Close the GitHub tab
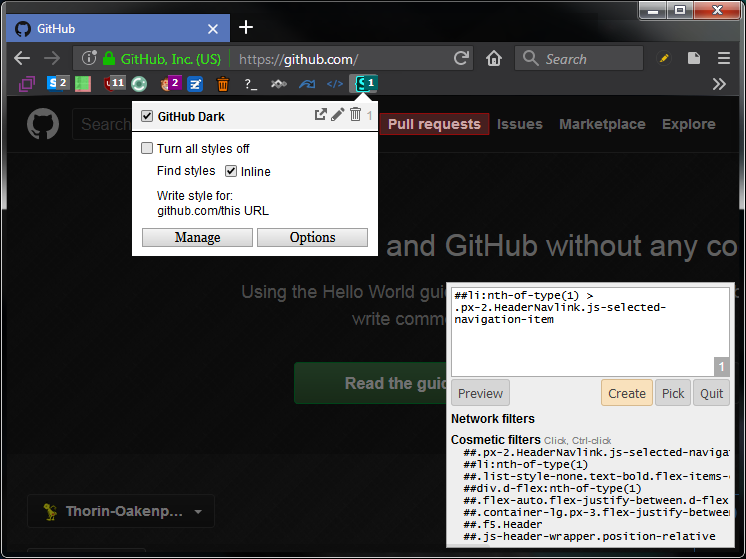This screenshot has width=746, height=559. pos(213,29)
